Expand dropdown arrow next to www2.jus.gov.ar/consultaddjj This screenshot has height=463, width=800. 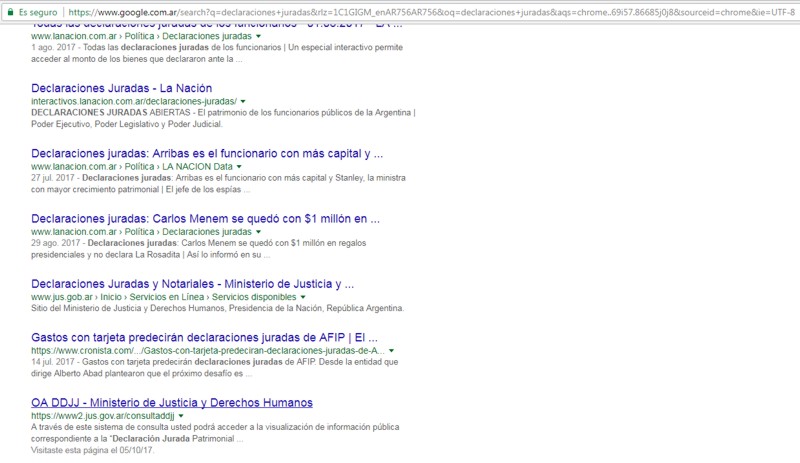click(181, 416)
